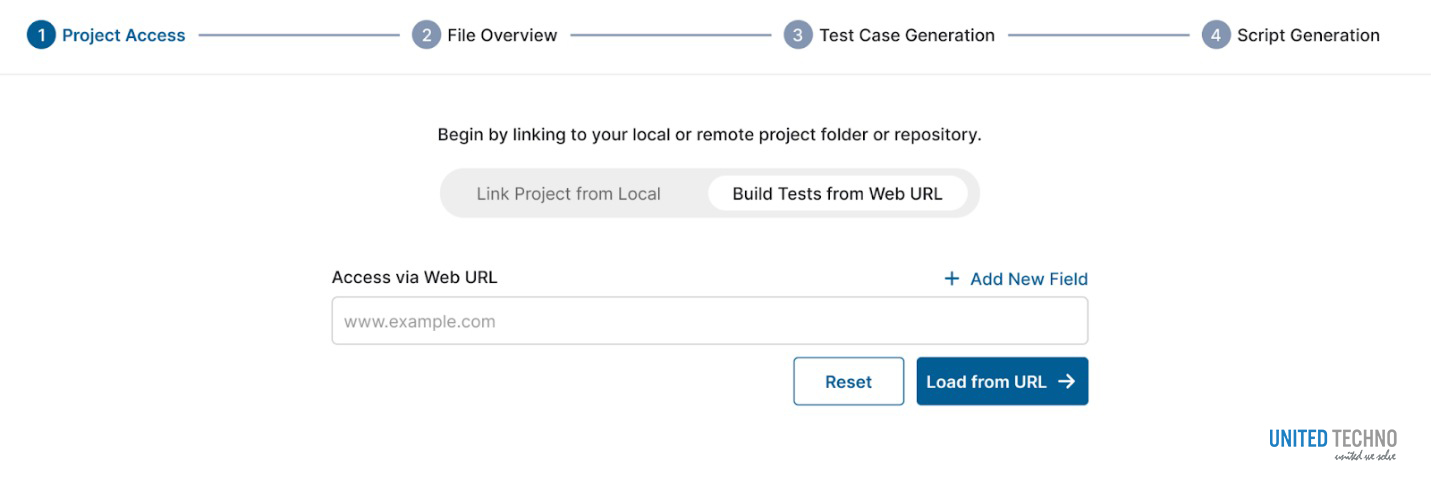Image resolution: width=1431 pixels, height=496 pixels.
Task: Click the Load from URL text
Action: [x=986, y=382]
